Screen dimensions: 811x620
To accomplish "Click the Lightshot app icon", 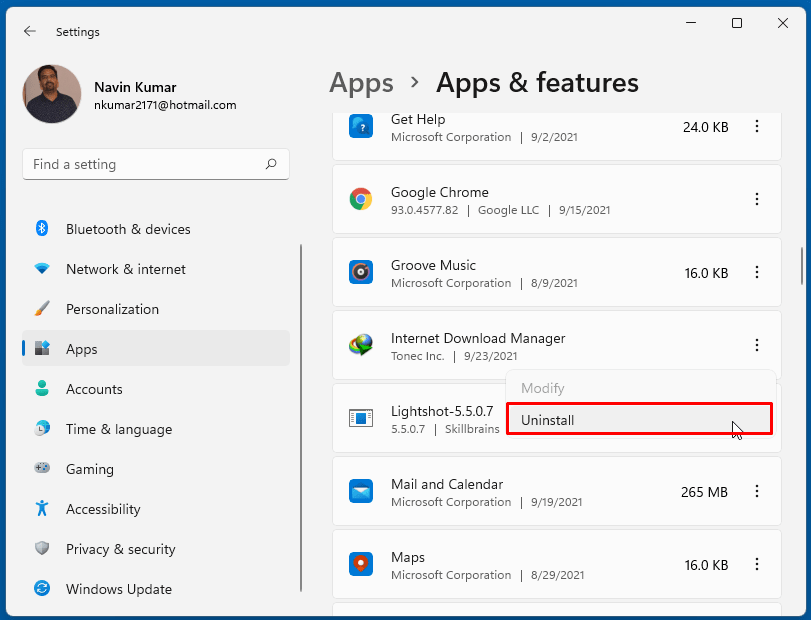I will click(361, 418).
